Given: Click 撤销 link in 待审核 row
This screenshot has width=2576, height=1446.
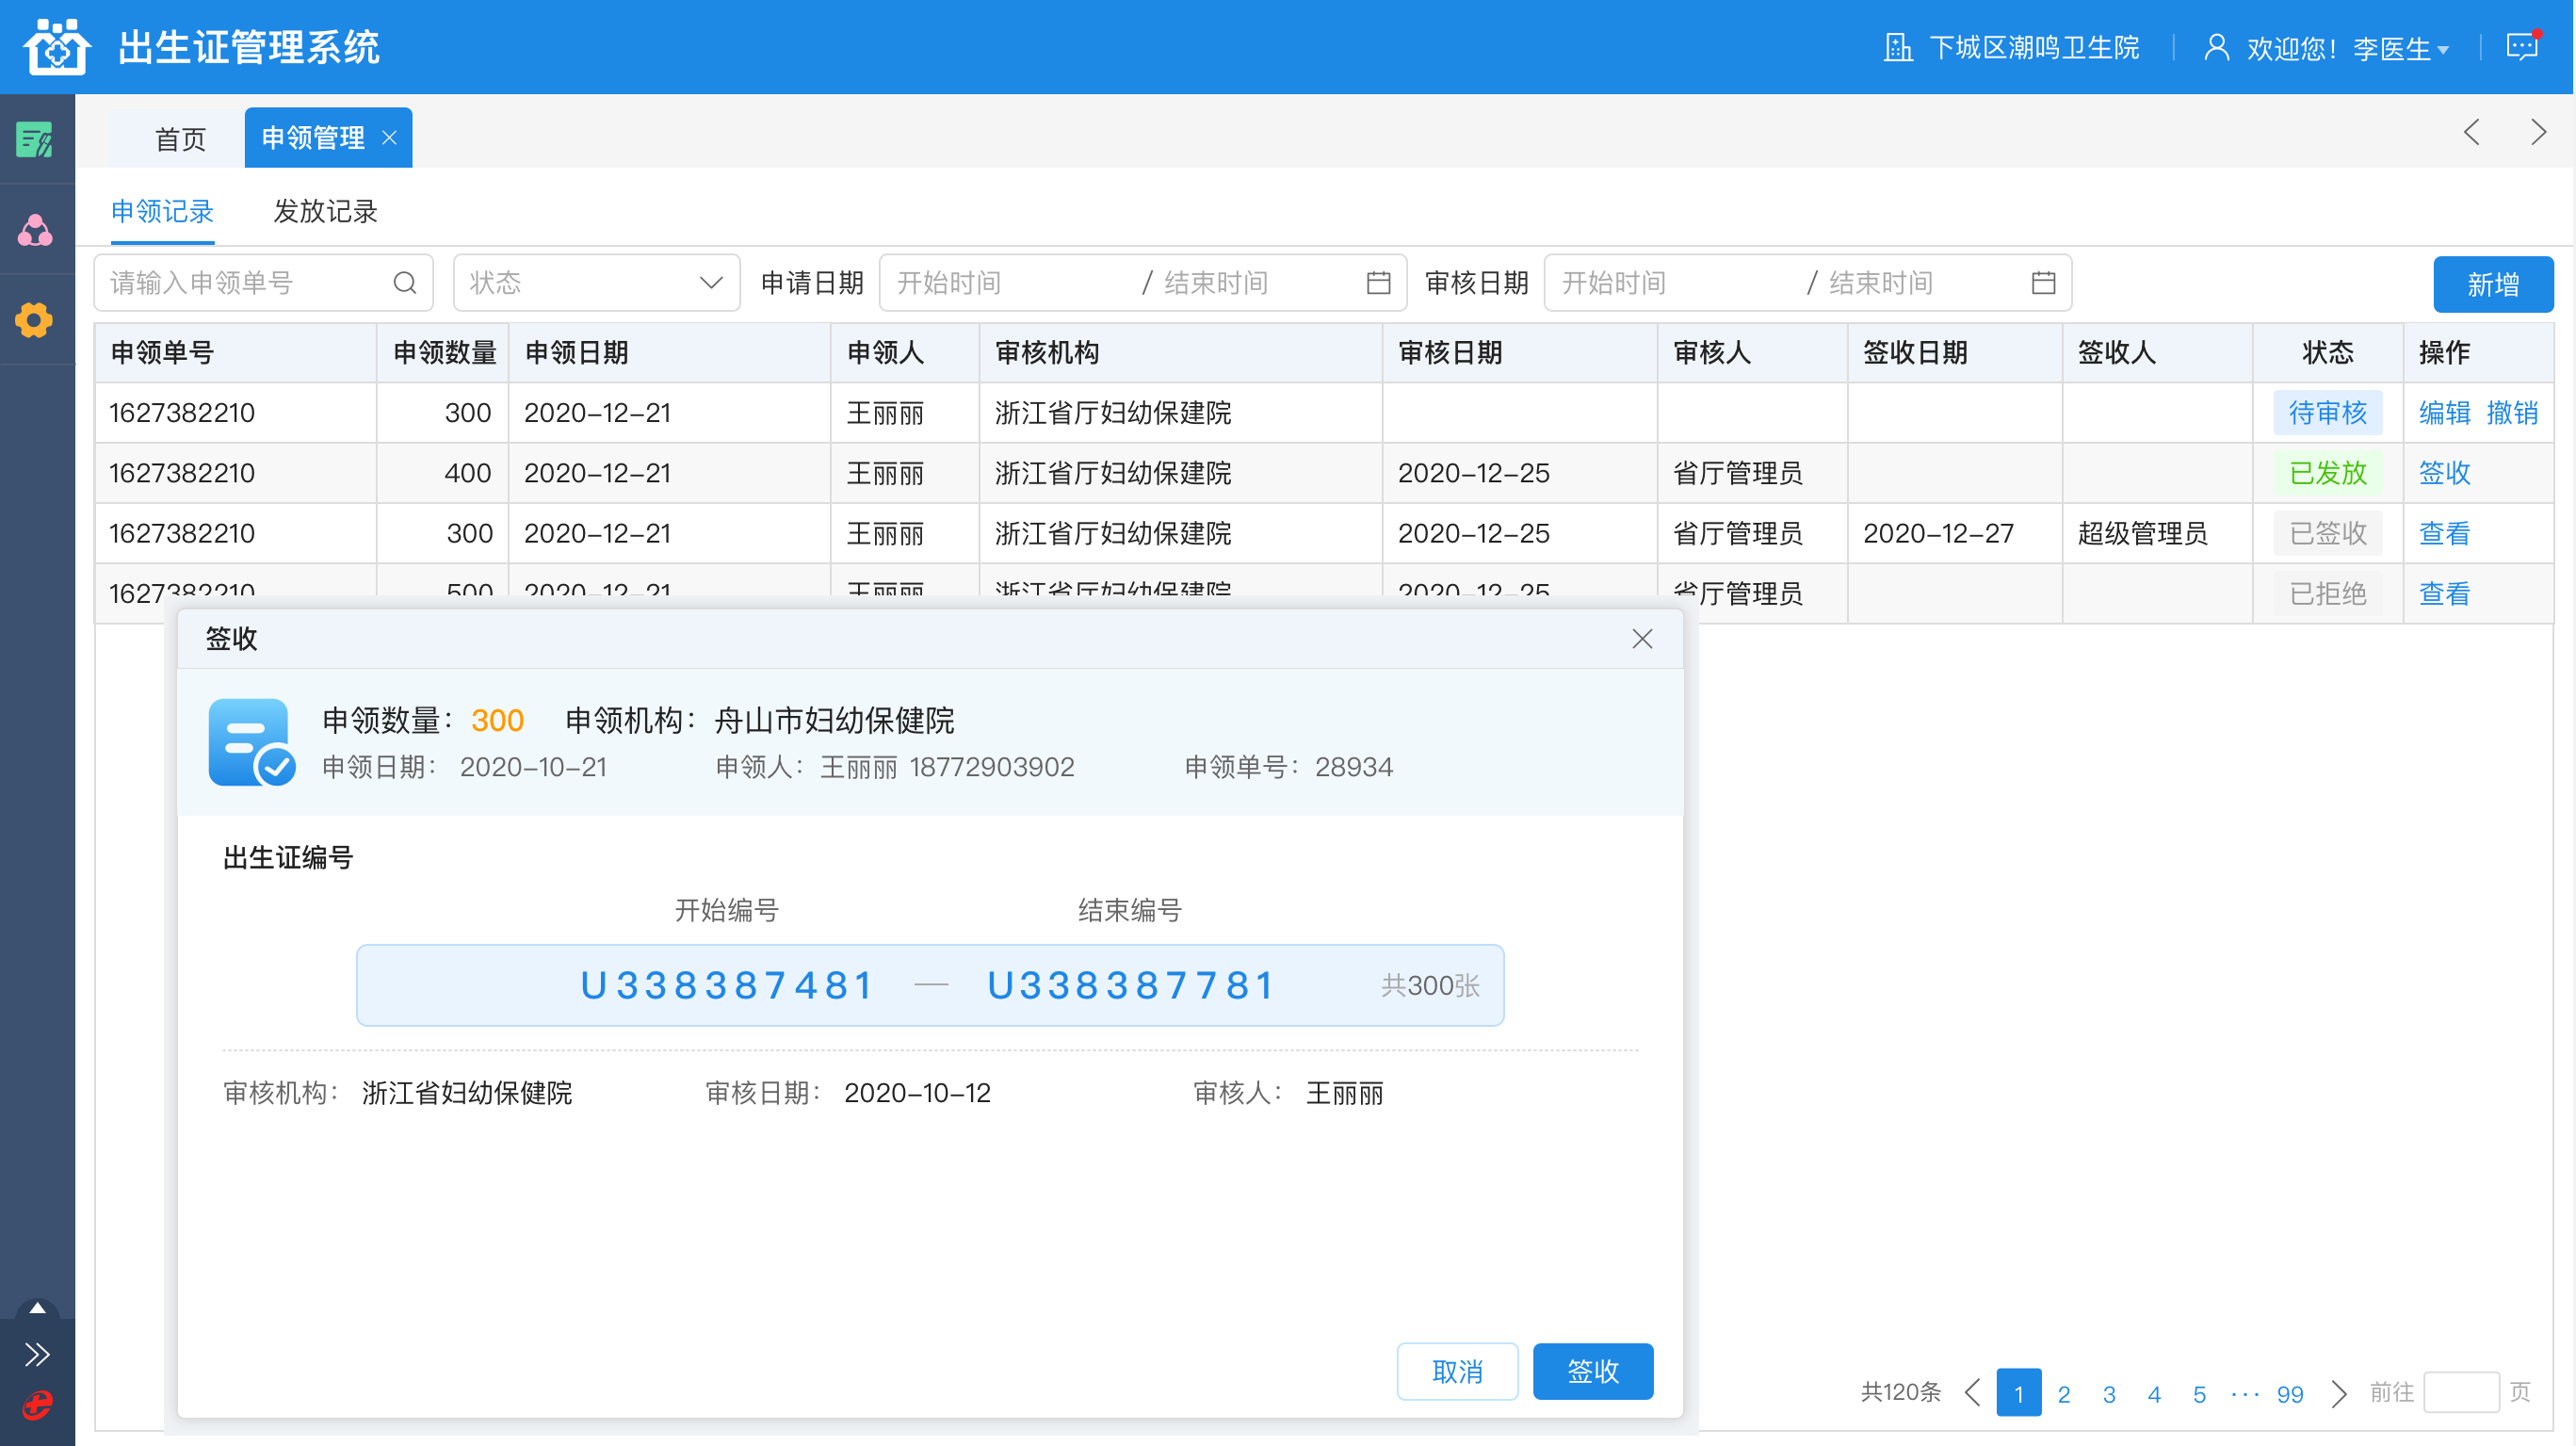Looking at the screenshot, I should [2512, 413].
